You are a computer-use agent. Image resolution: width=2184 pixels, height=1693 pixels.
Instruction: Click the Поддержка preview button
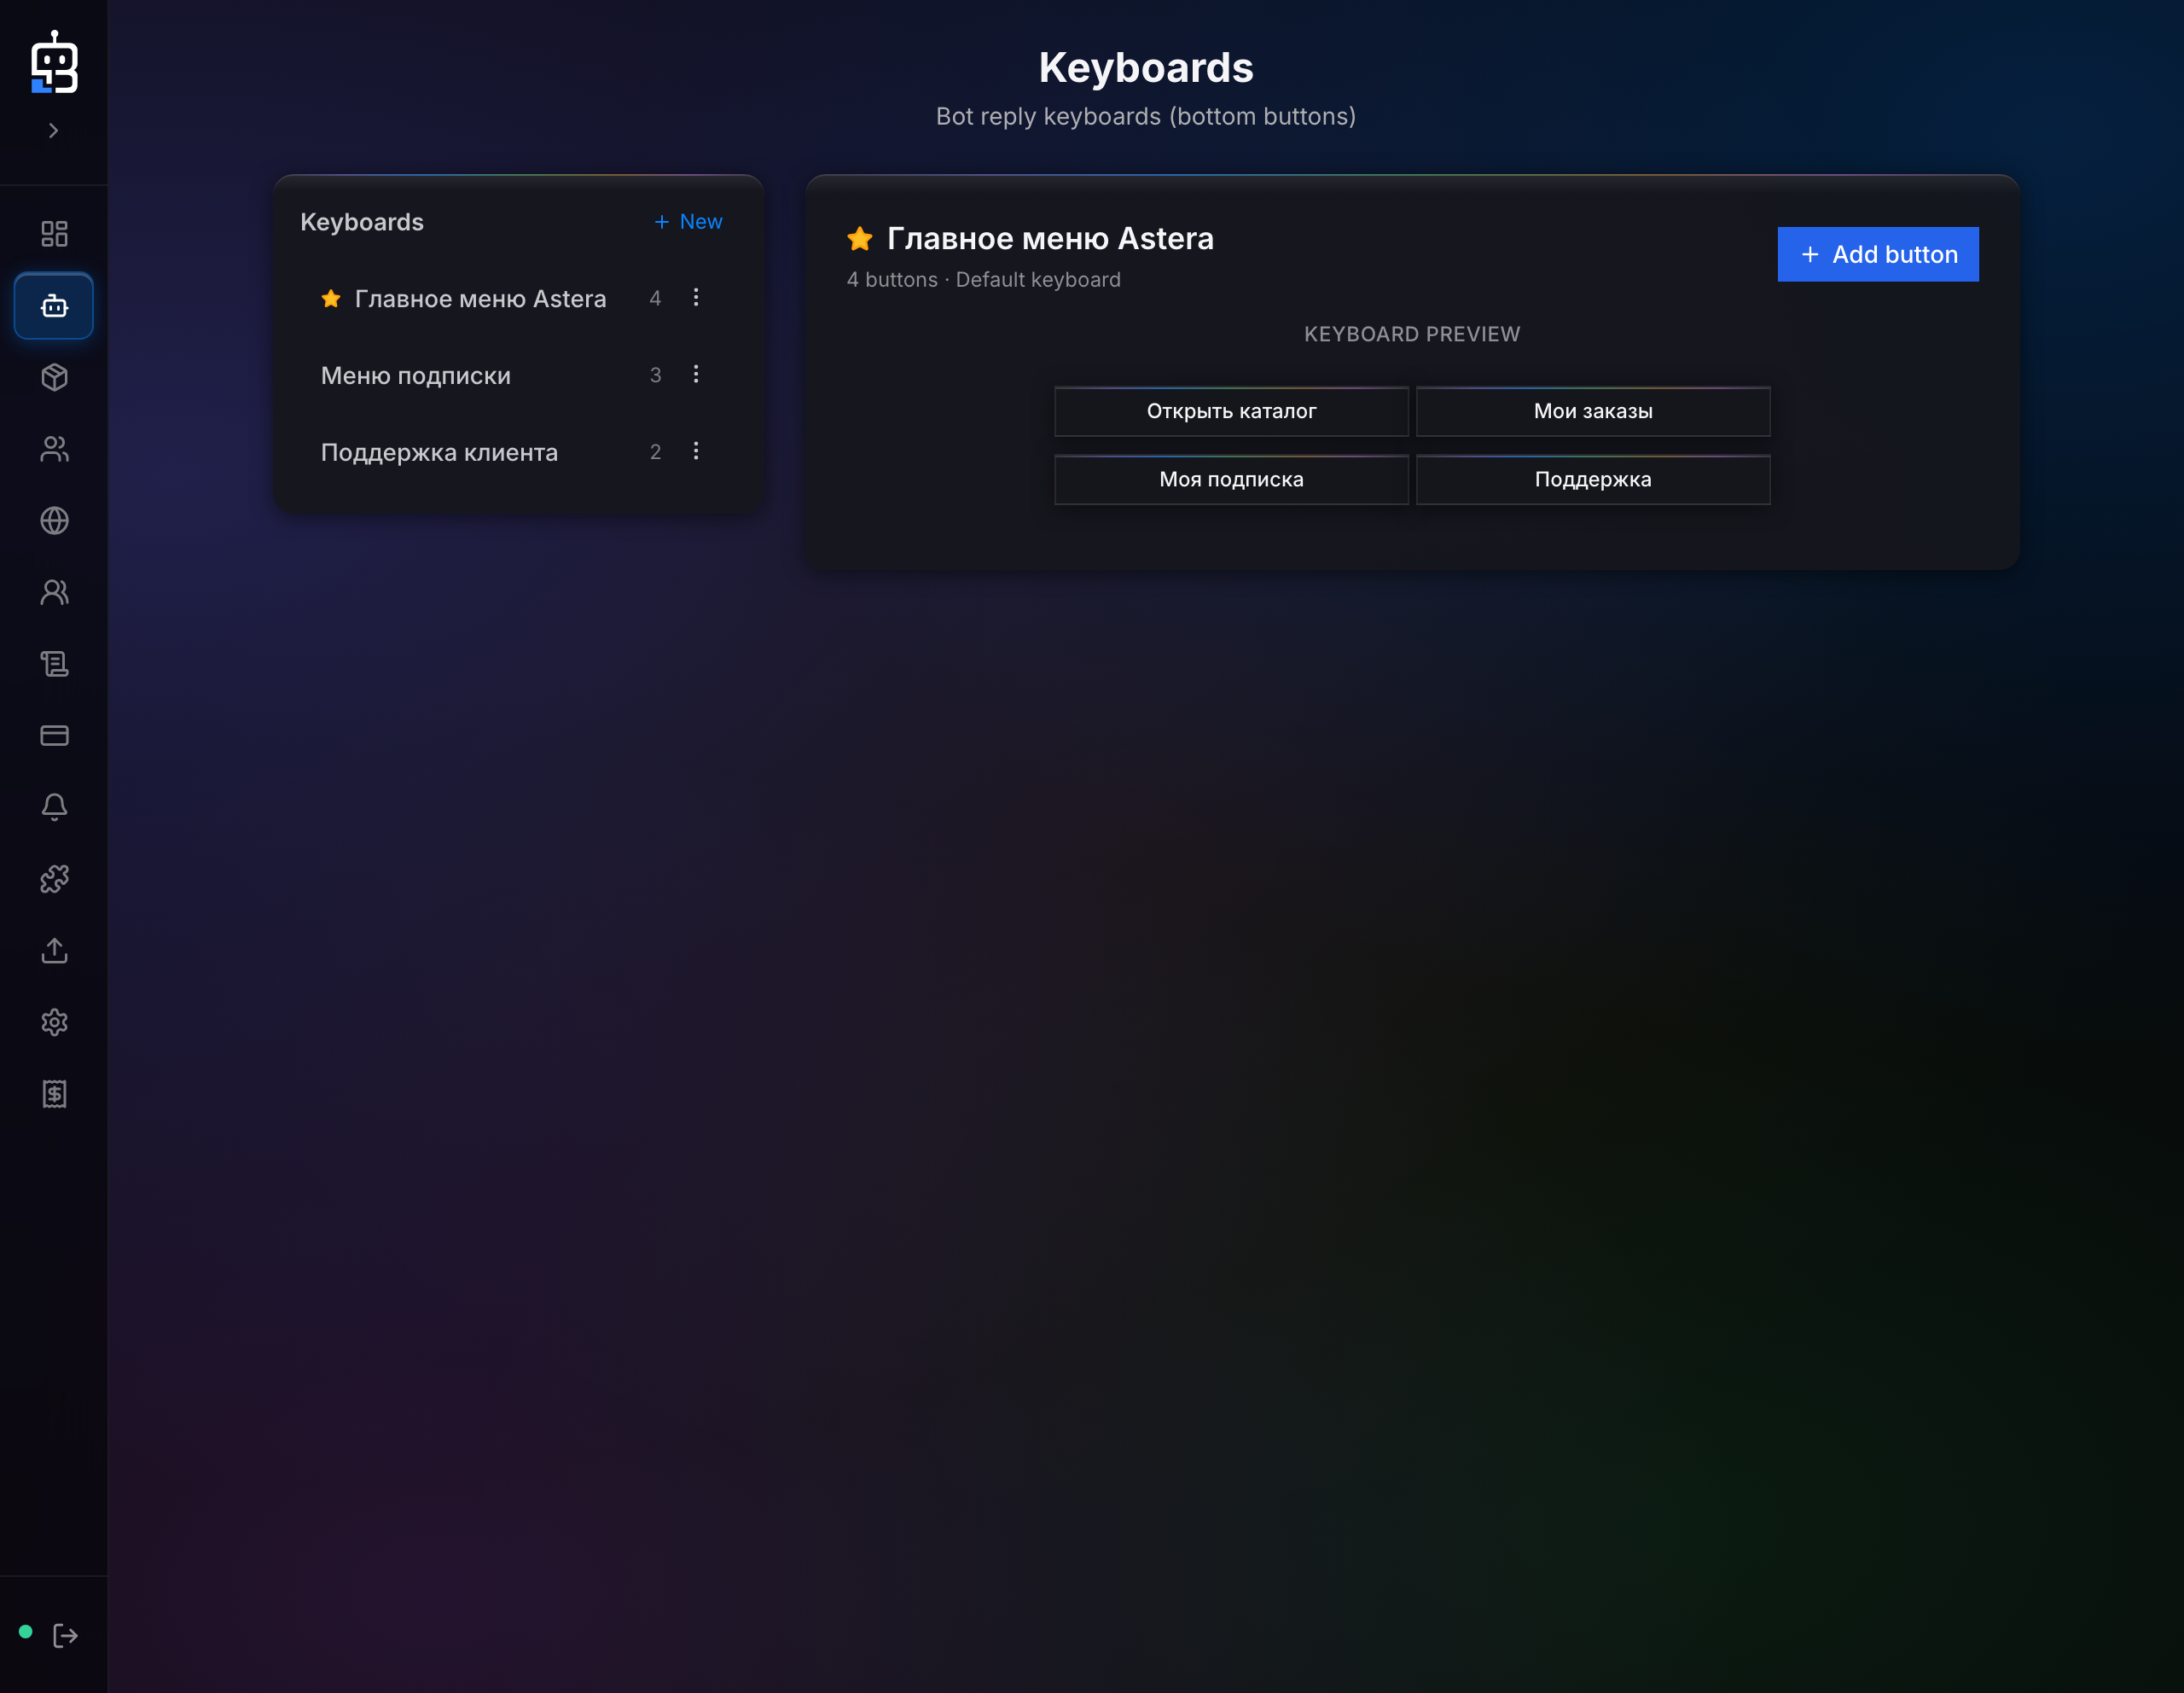[1593, 480]
